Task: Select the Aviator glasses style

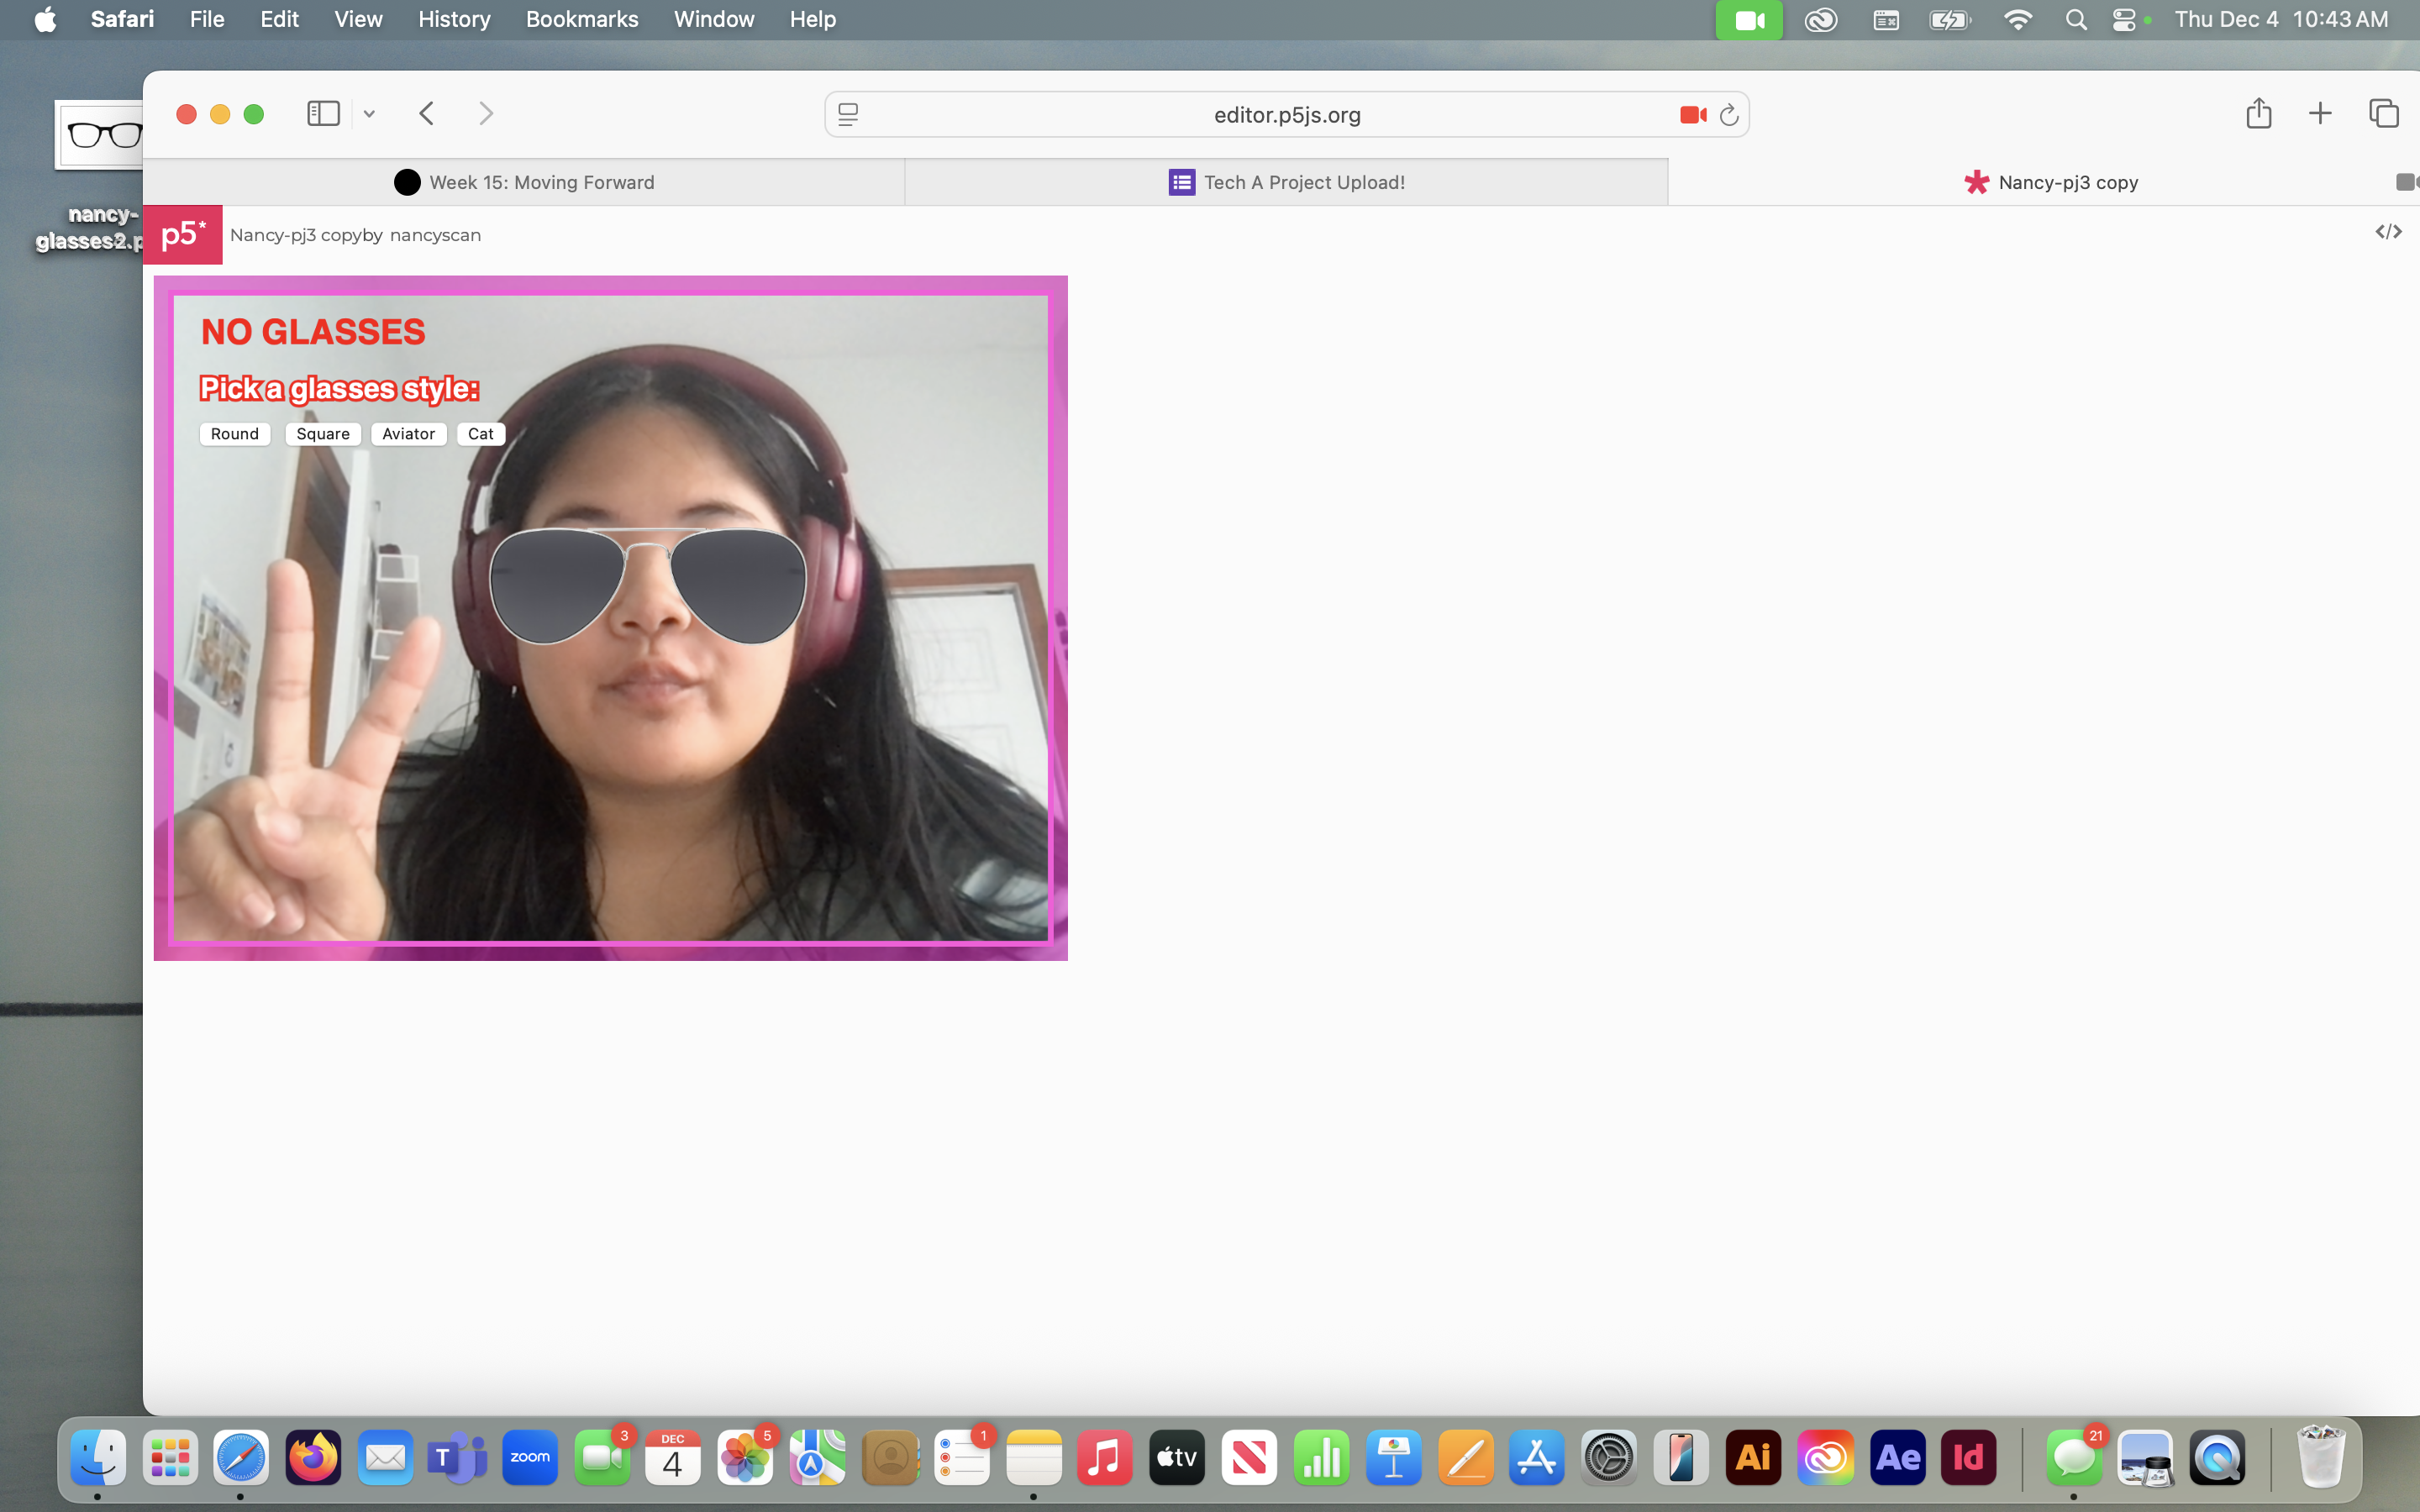Action: 408,434
